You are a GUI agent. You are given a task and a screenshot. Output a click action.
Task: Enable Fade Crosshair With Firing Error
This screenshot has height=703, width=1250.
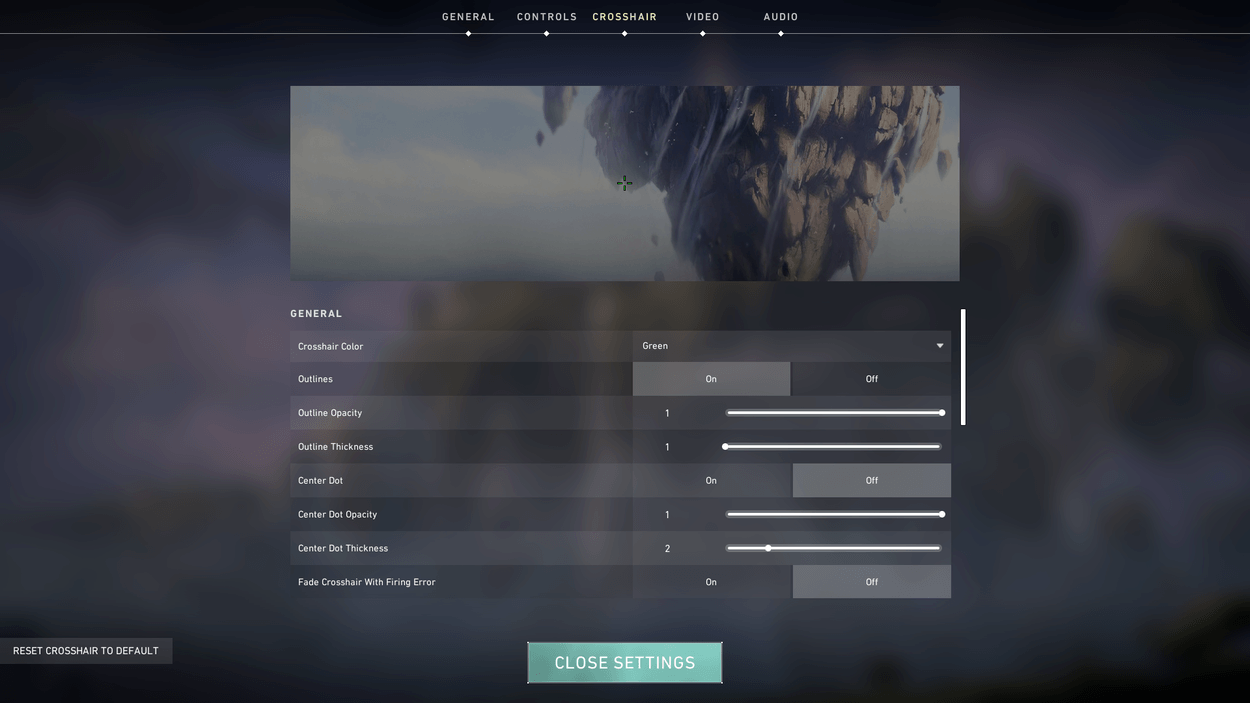point(711,581)
